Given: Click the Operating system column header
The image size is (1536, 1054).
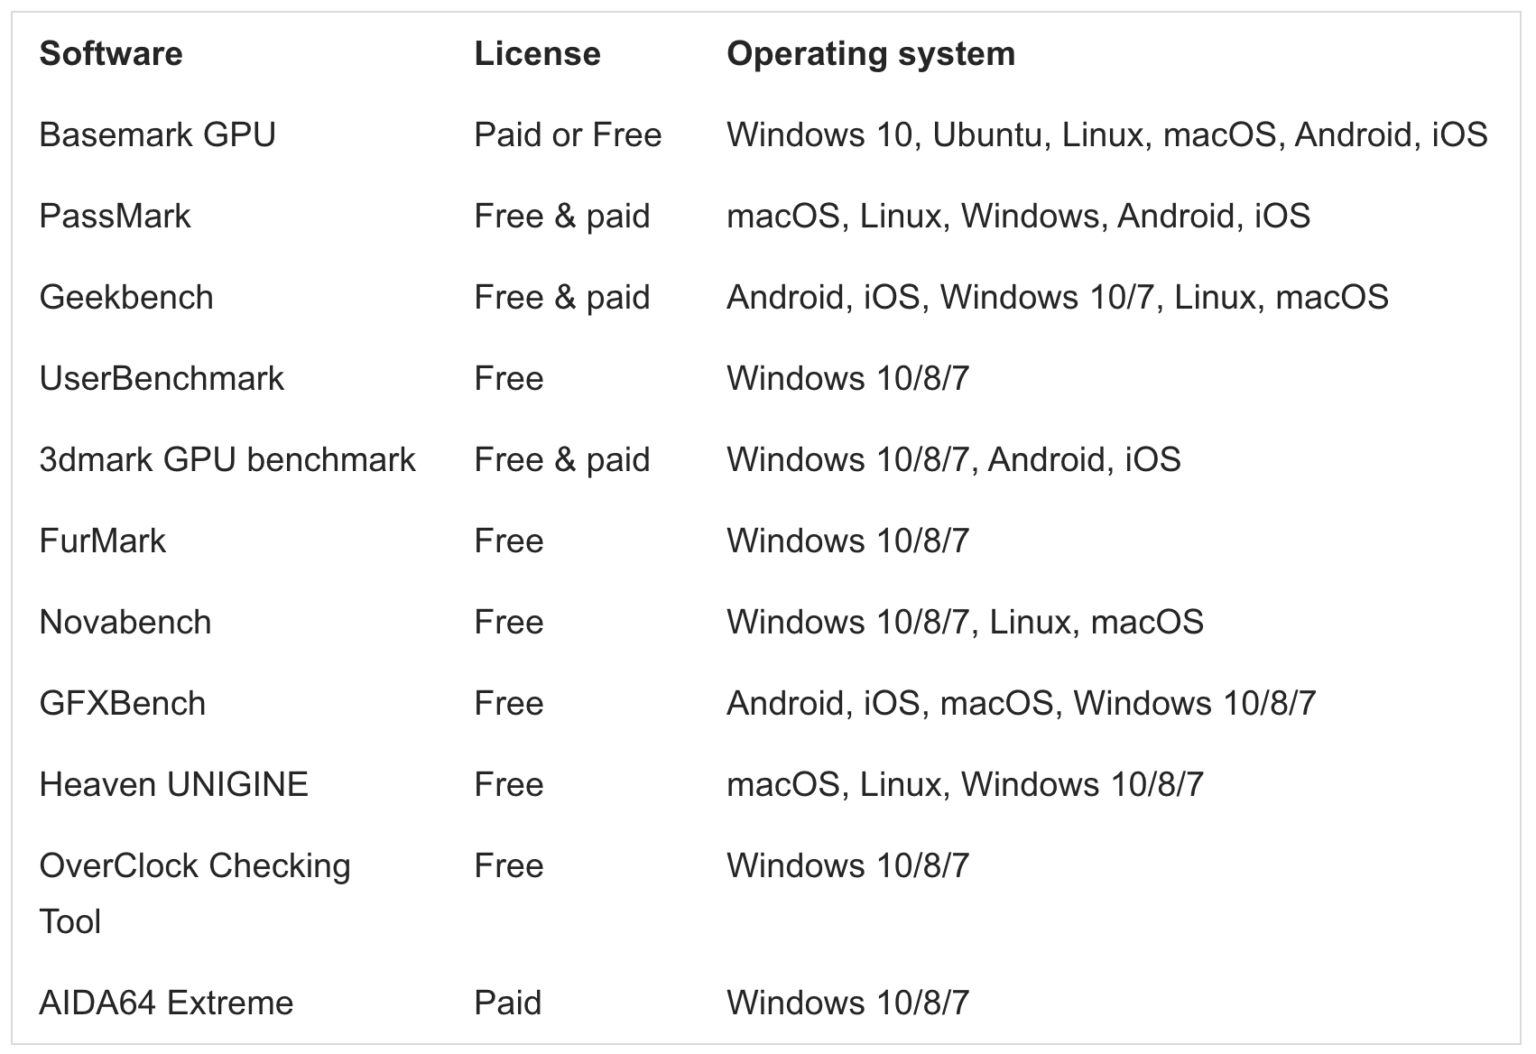Looking at the screenshot, I should click(x=870, y=54).
